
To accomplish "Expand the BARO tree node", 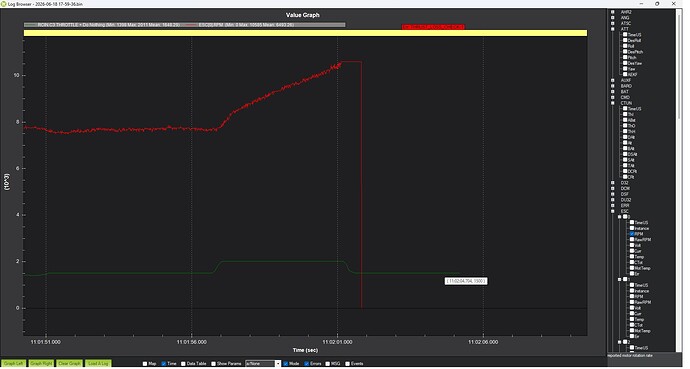I will click(613, 86).
